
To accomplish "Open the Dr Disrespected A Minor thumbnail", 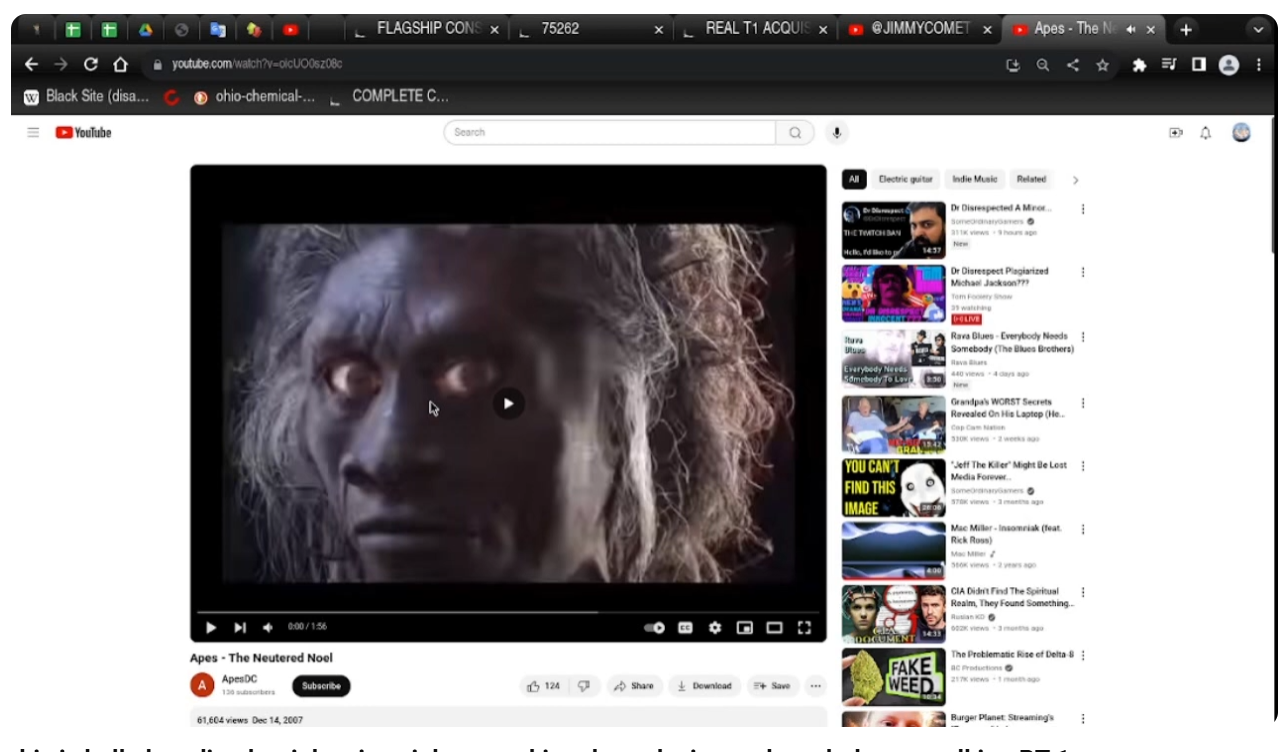I will coord(893,230).
